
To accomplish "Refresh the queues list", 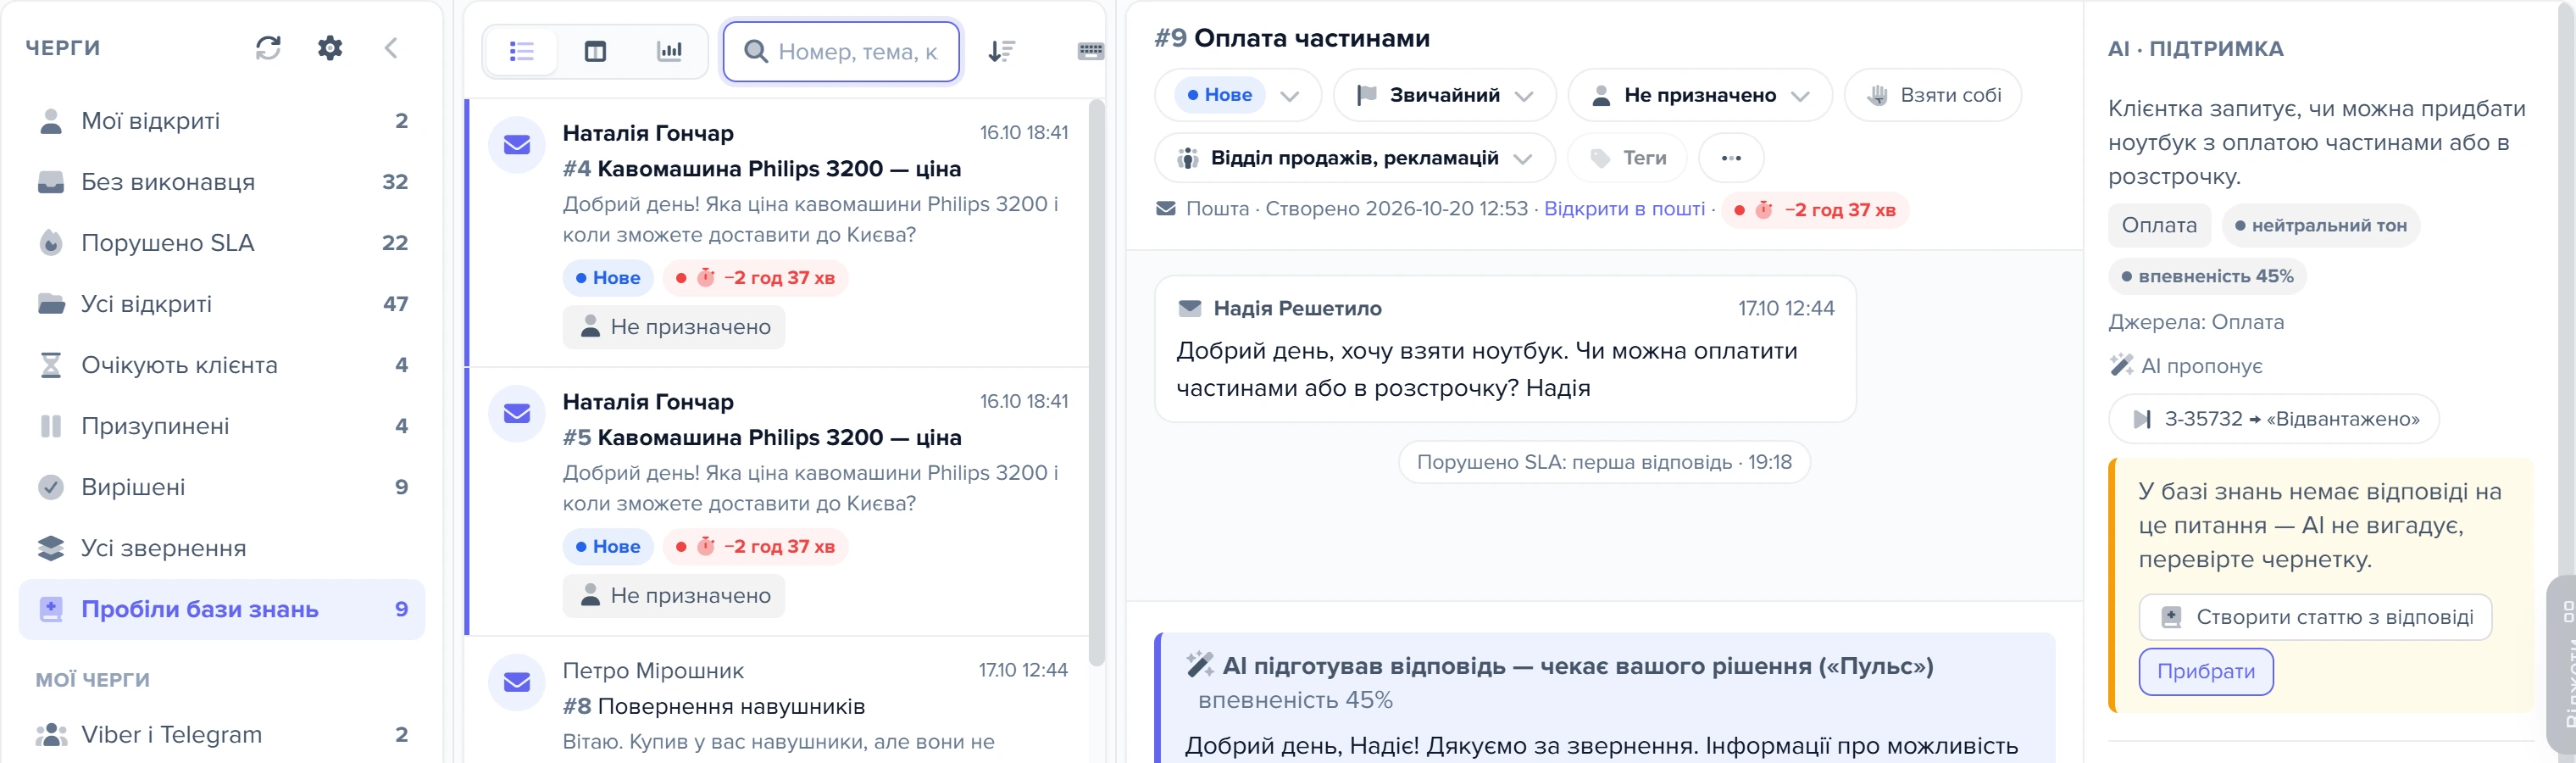I will click(268, 48).
